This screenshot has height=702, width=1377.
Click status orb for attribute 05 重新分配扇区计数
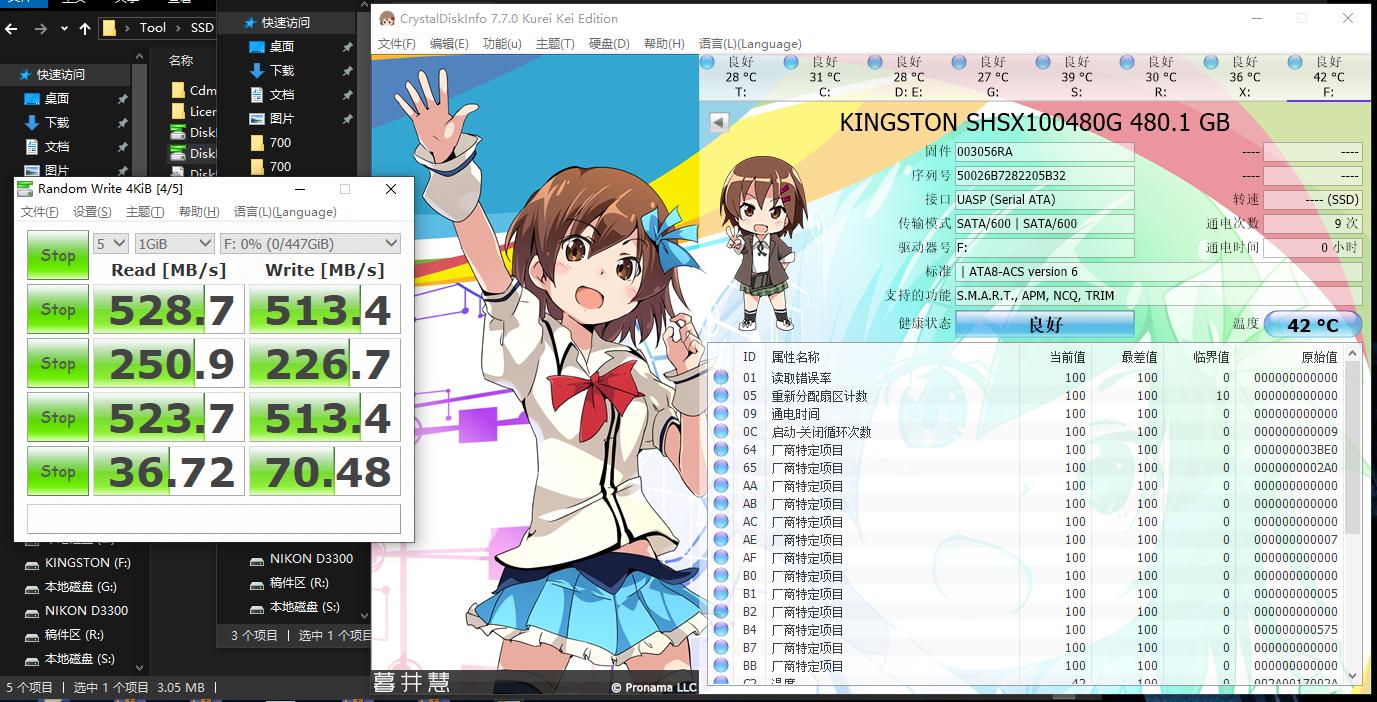click(x=721, y=396)
